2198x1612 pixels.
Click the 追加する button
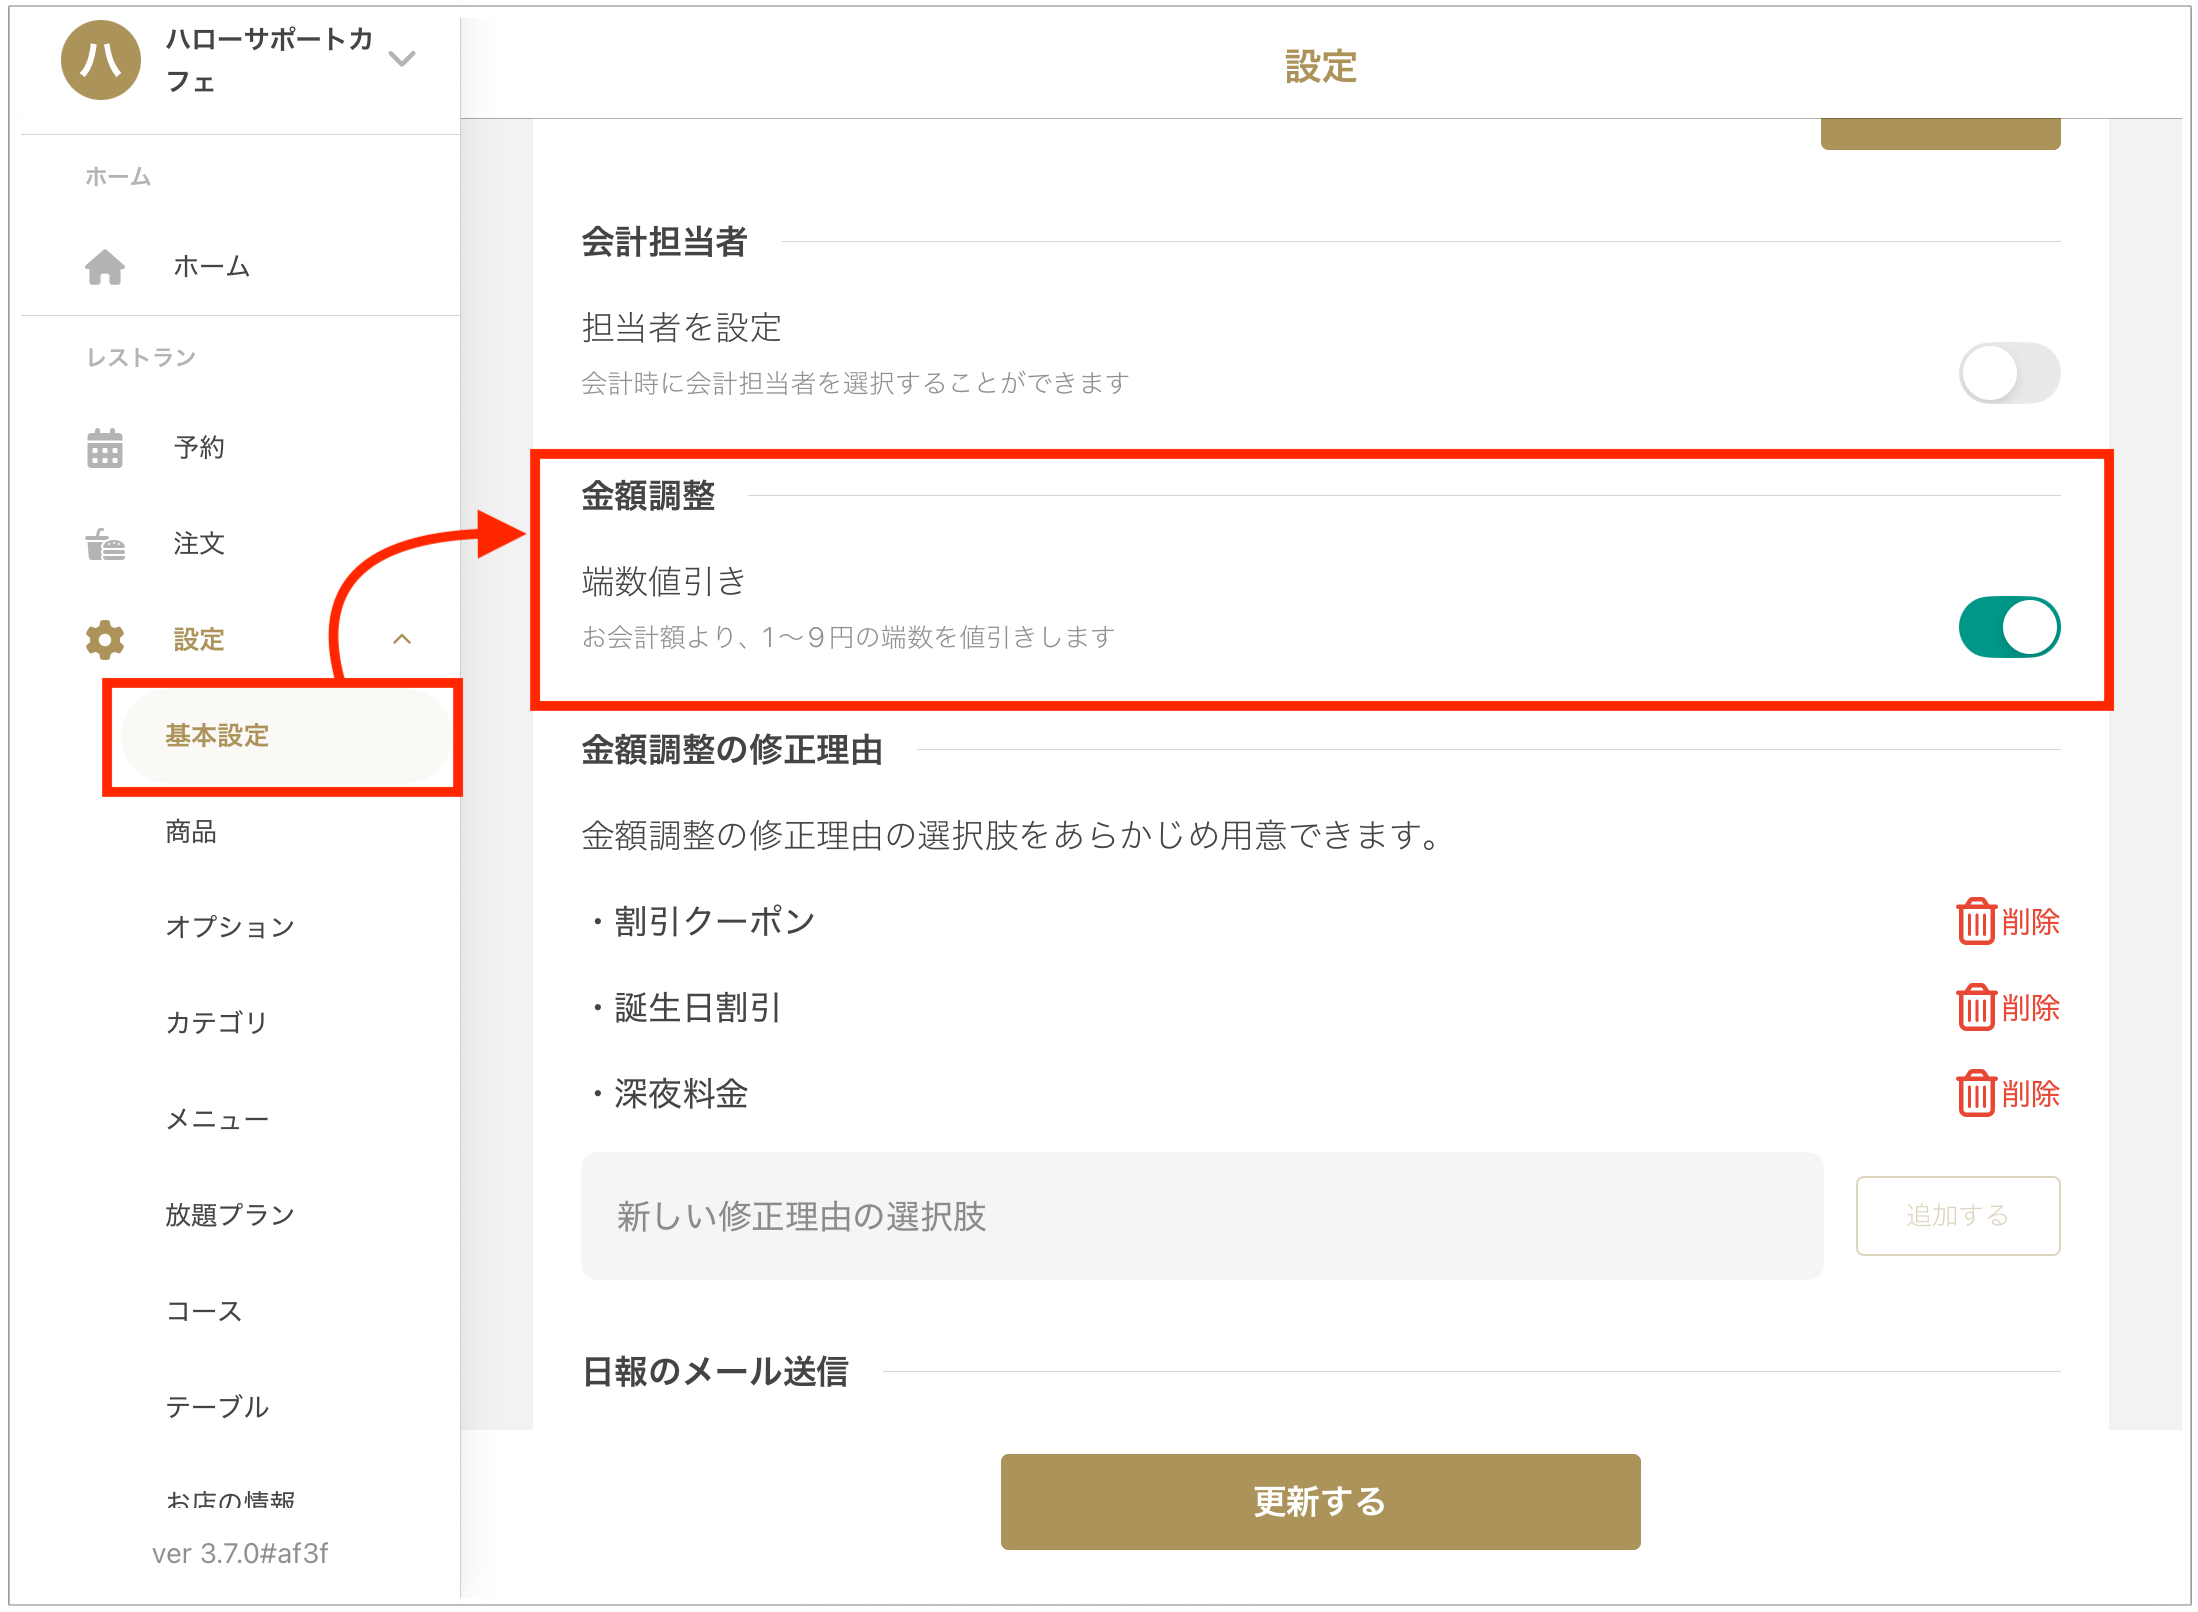pyautogui.click(x=1957, y=1216)
